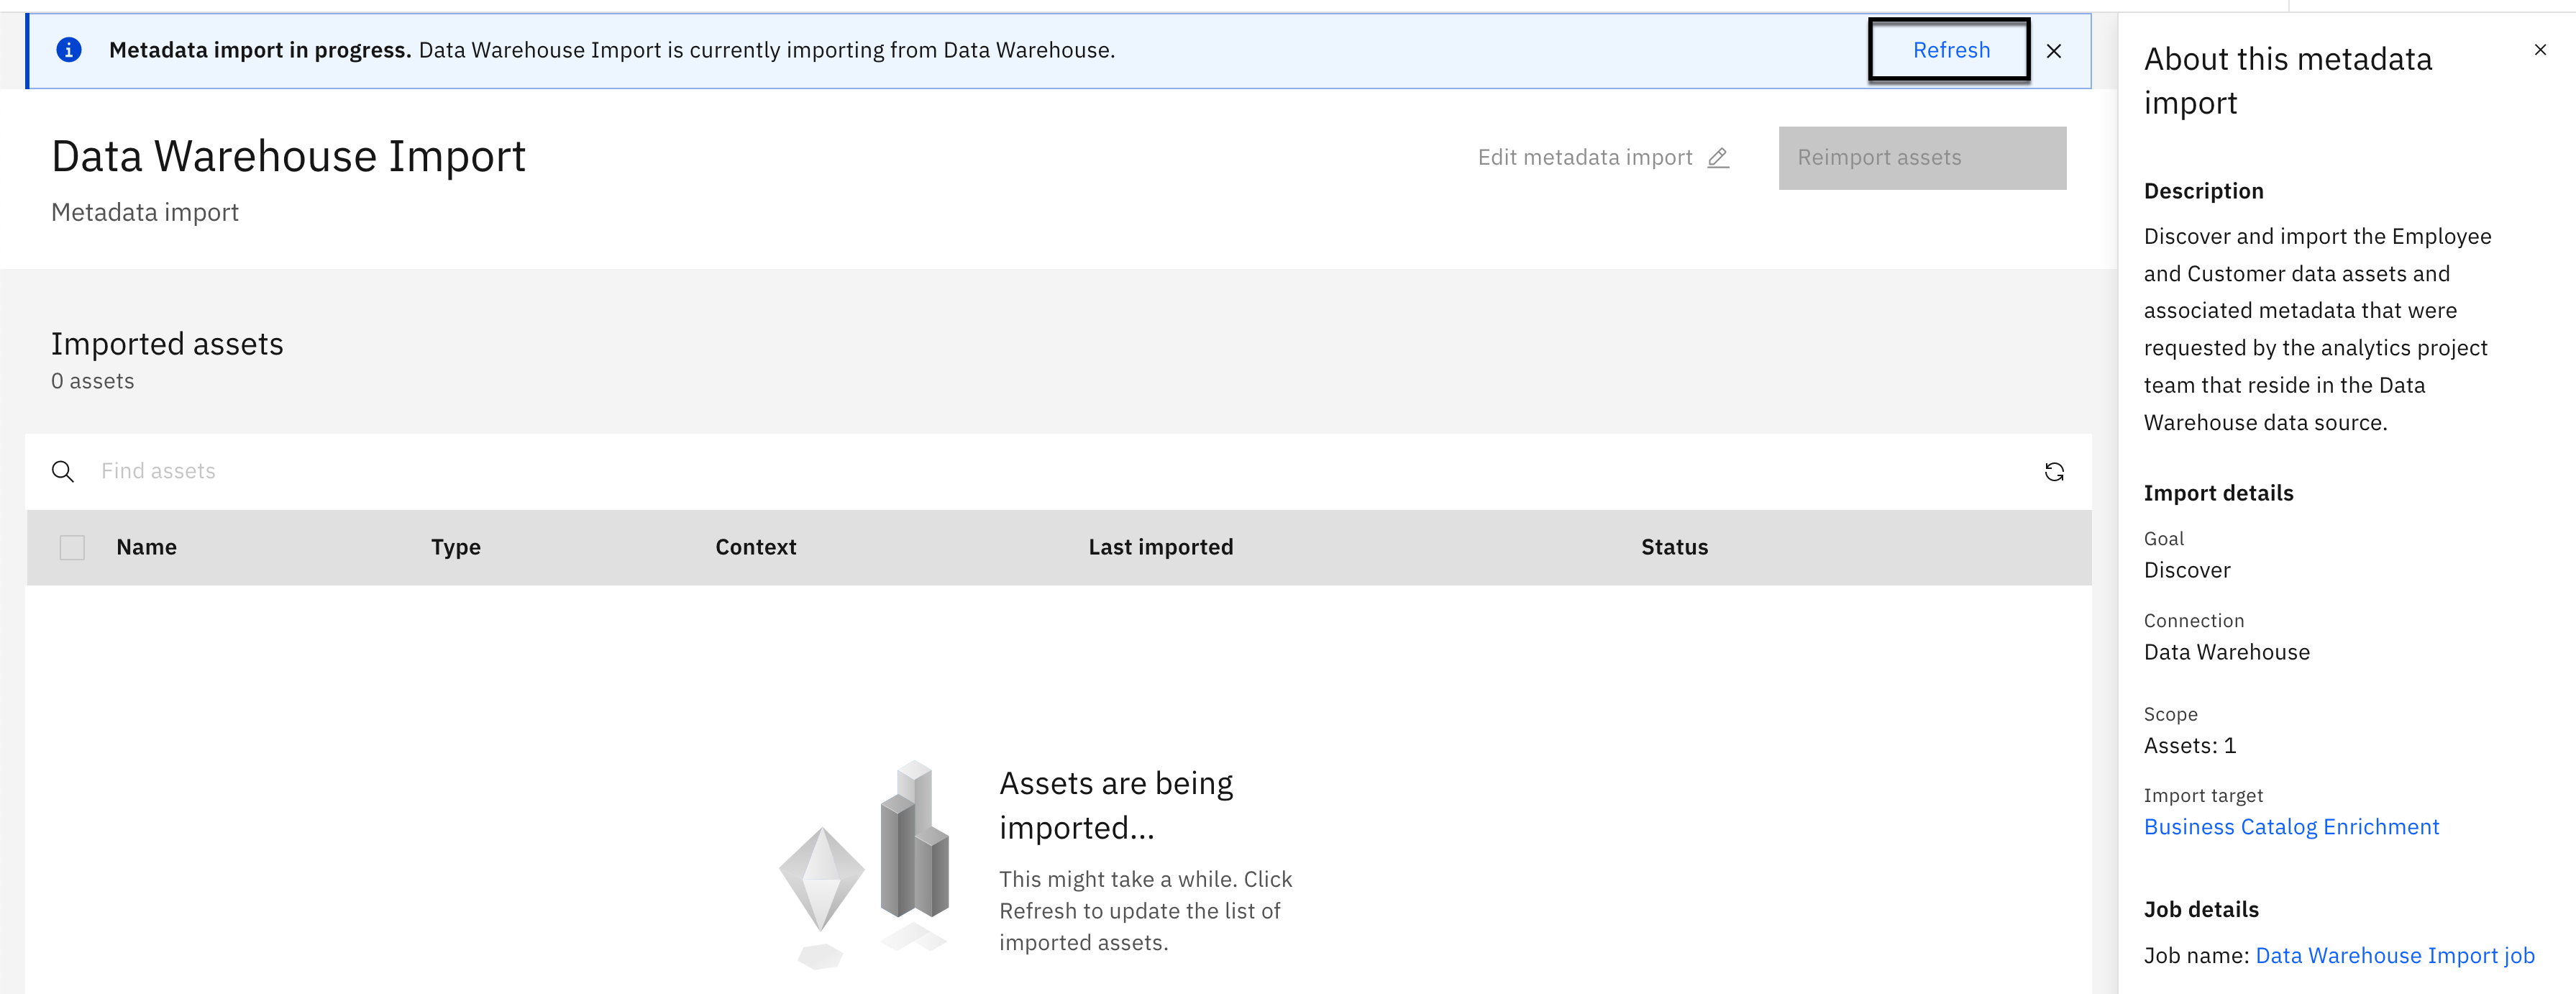The width and height of the screenshot is (2576, 994).
Task: Open Data Warehouse Import job link
Action: (x=2394, y=955)
